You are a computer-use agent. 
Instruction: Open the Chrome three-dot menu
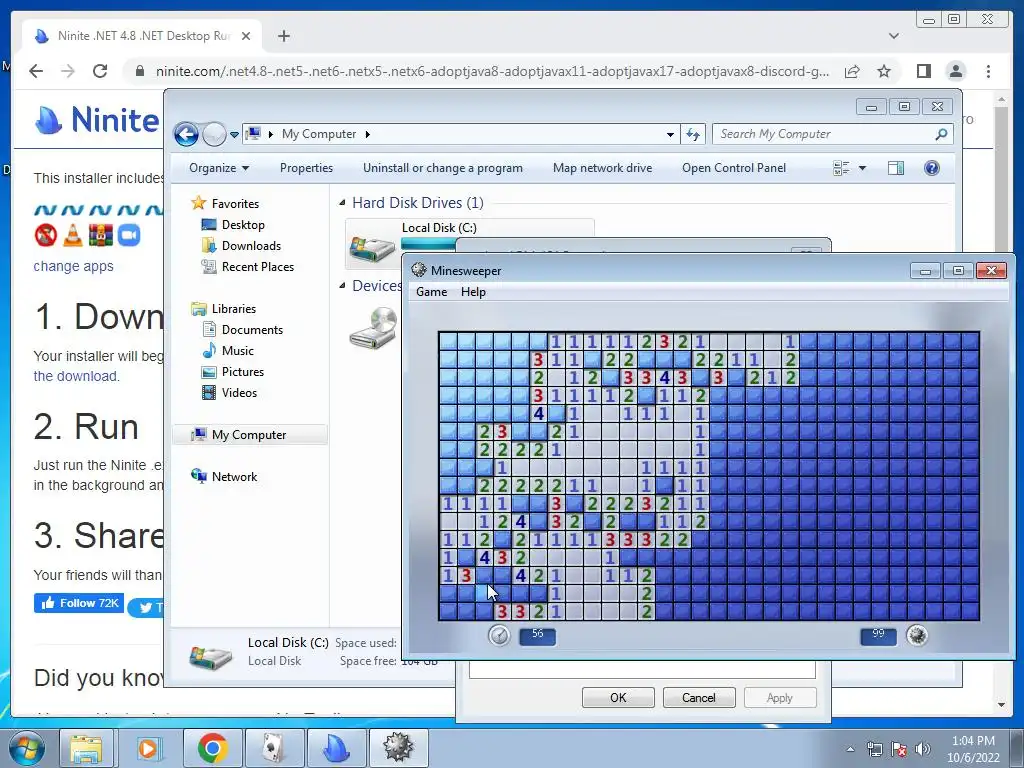988,71
